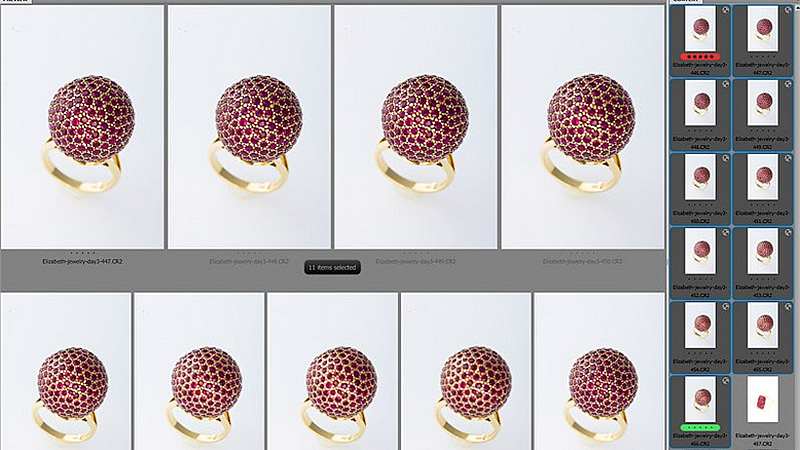The image size is (800, 450).
Task: Click the badge icon on the 452.CR2 thumbnail
Action: (726, 233)
